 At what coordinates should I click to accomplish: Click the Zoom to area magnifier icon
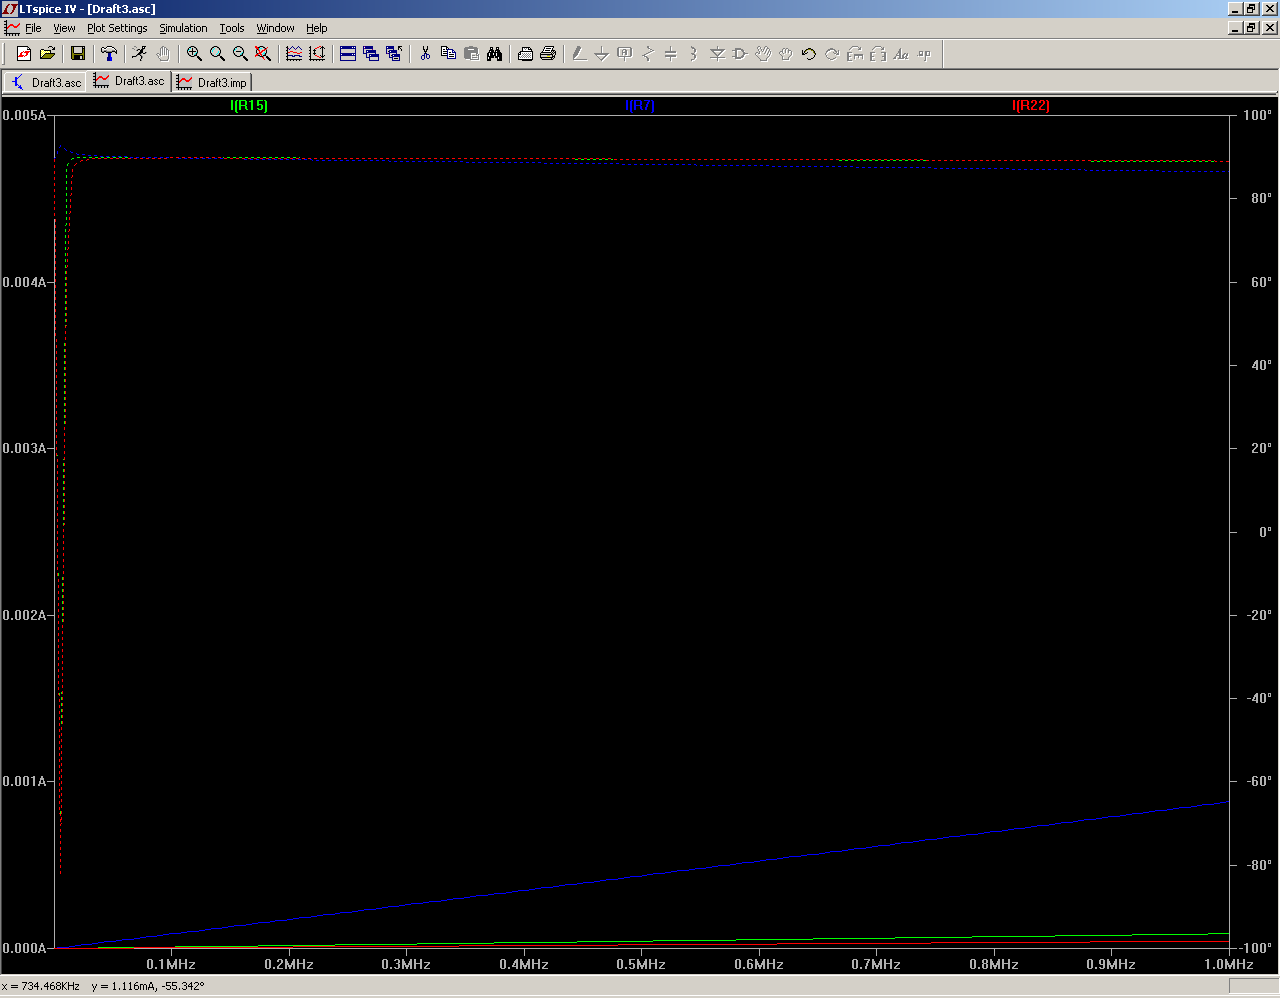point(217,54)
